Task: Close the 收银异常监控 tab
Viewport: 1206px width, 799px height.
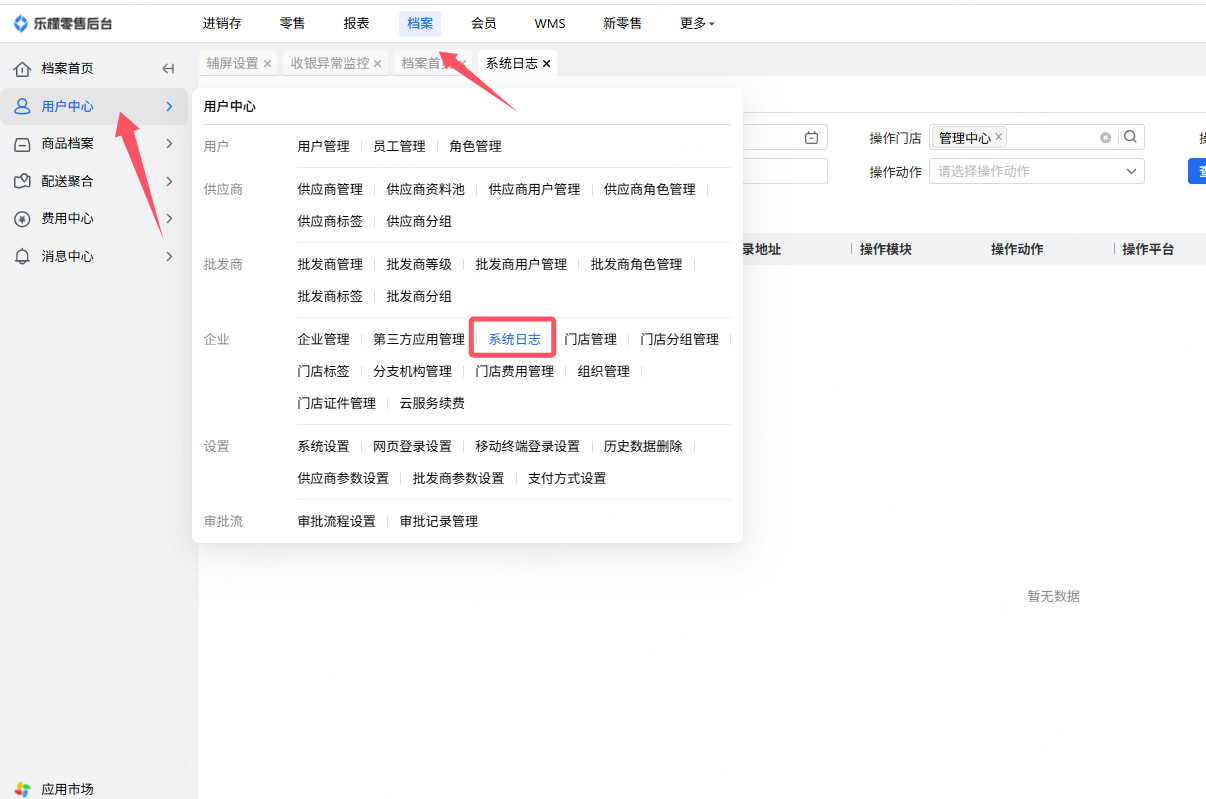Action: (377, 64)
